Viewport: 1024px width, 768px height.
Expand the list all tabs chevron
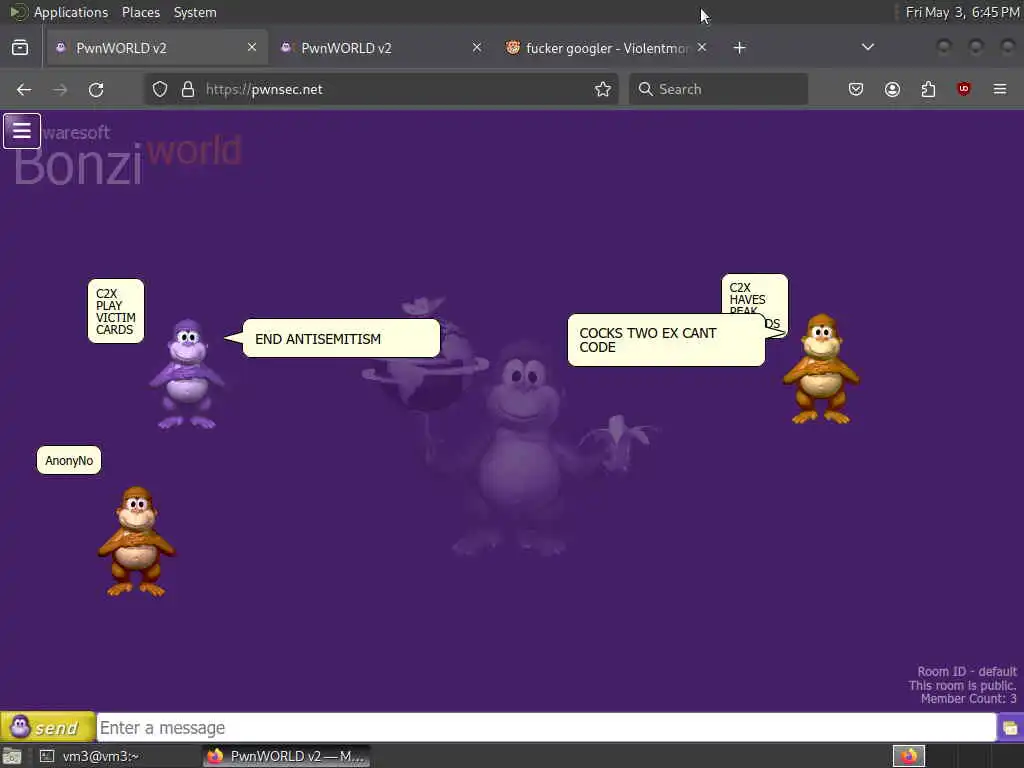coord(868,47)
